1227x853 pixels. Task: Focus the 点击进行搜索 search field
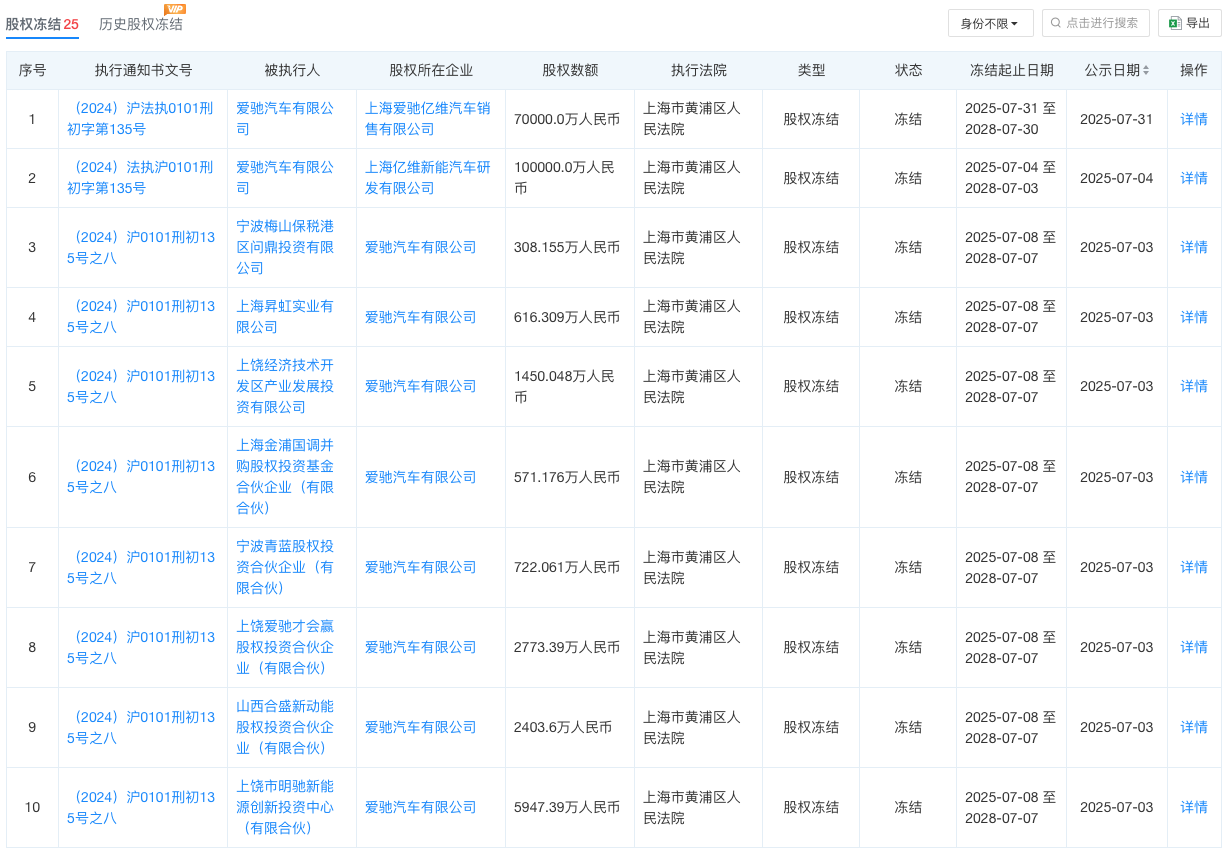[x=1095, y=23]
